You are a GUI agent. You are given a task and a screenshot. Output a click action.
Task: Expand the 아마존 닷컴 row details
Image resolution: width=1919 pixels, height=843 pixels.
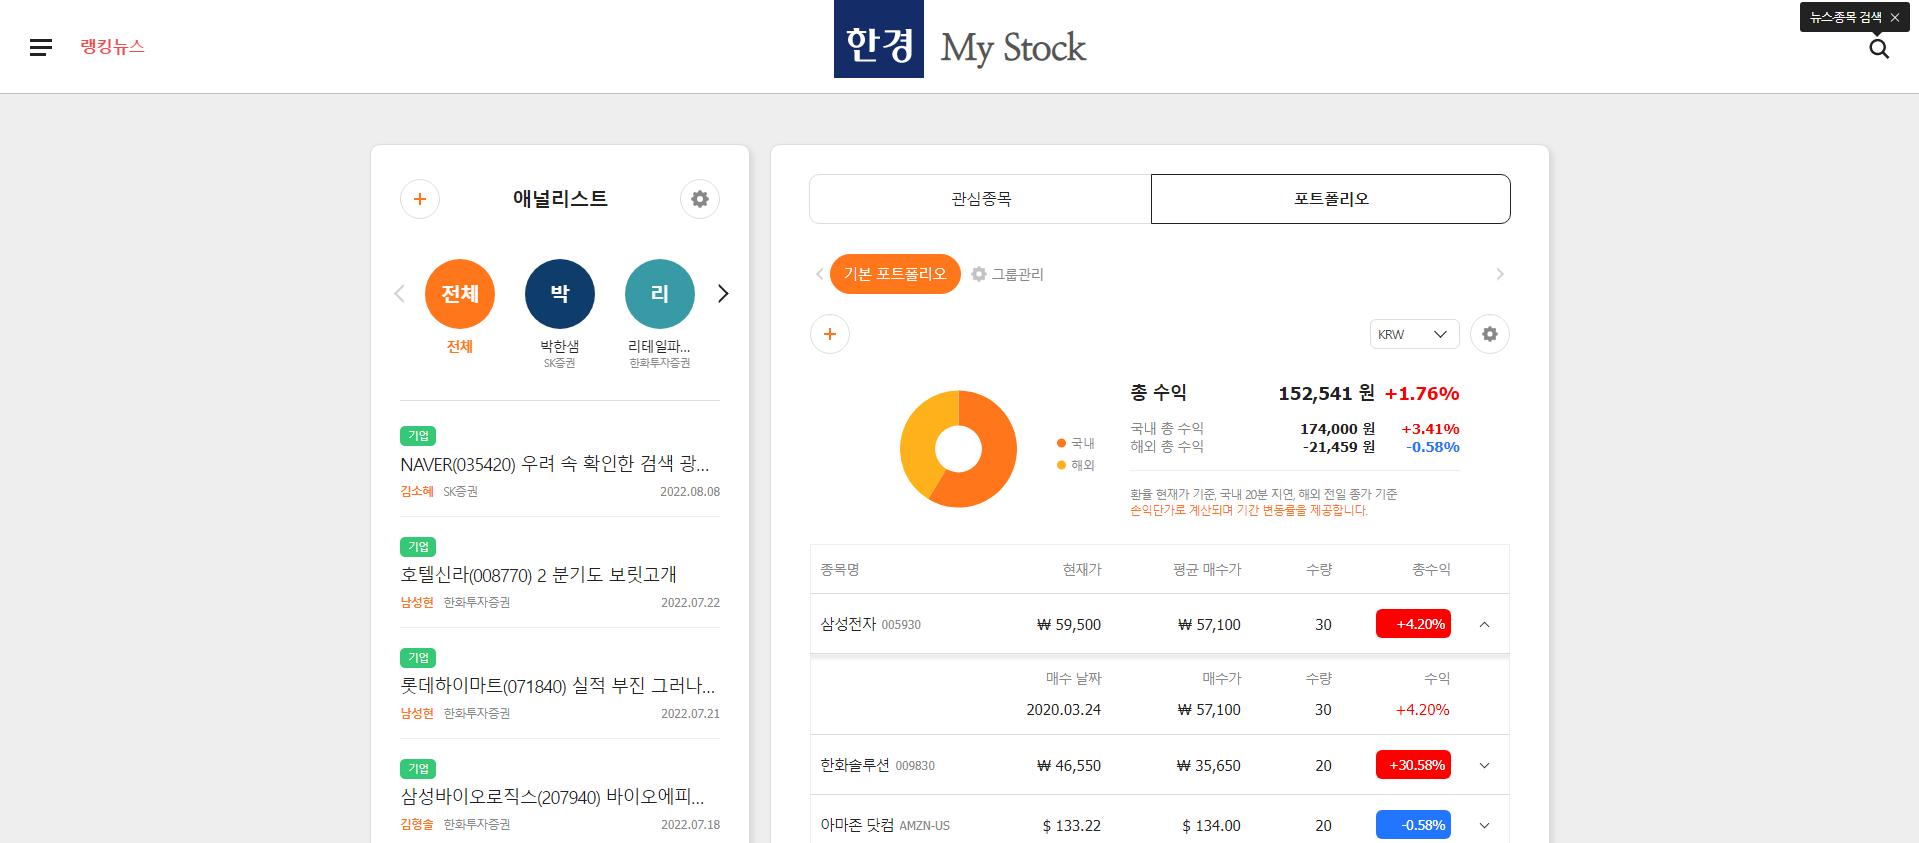[1484, 825]
